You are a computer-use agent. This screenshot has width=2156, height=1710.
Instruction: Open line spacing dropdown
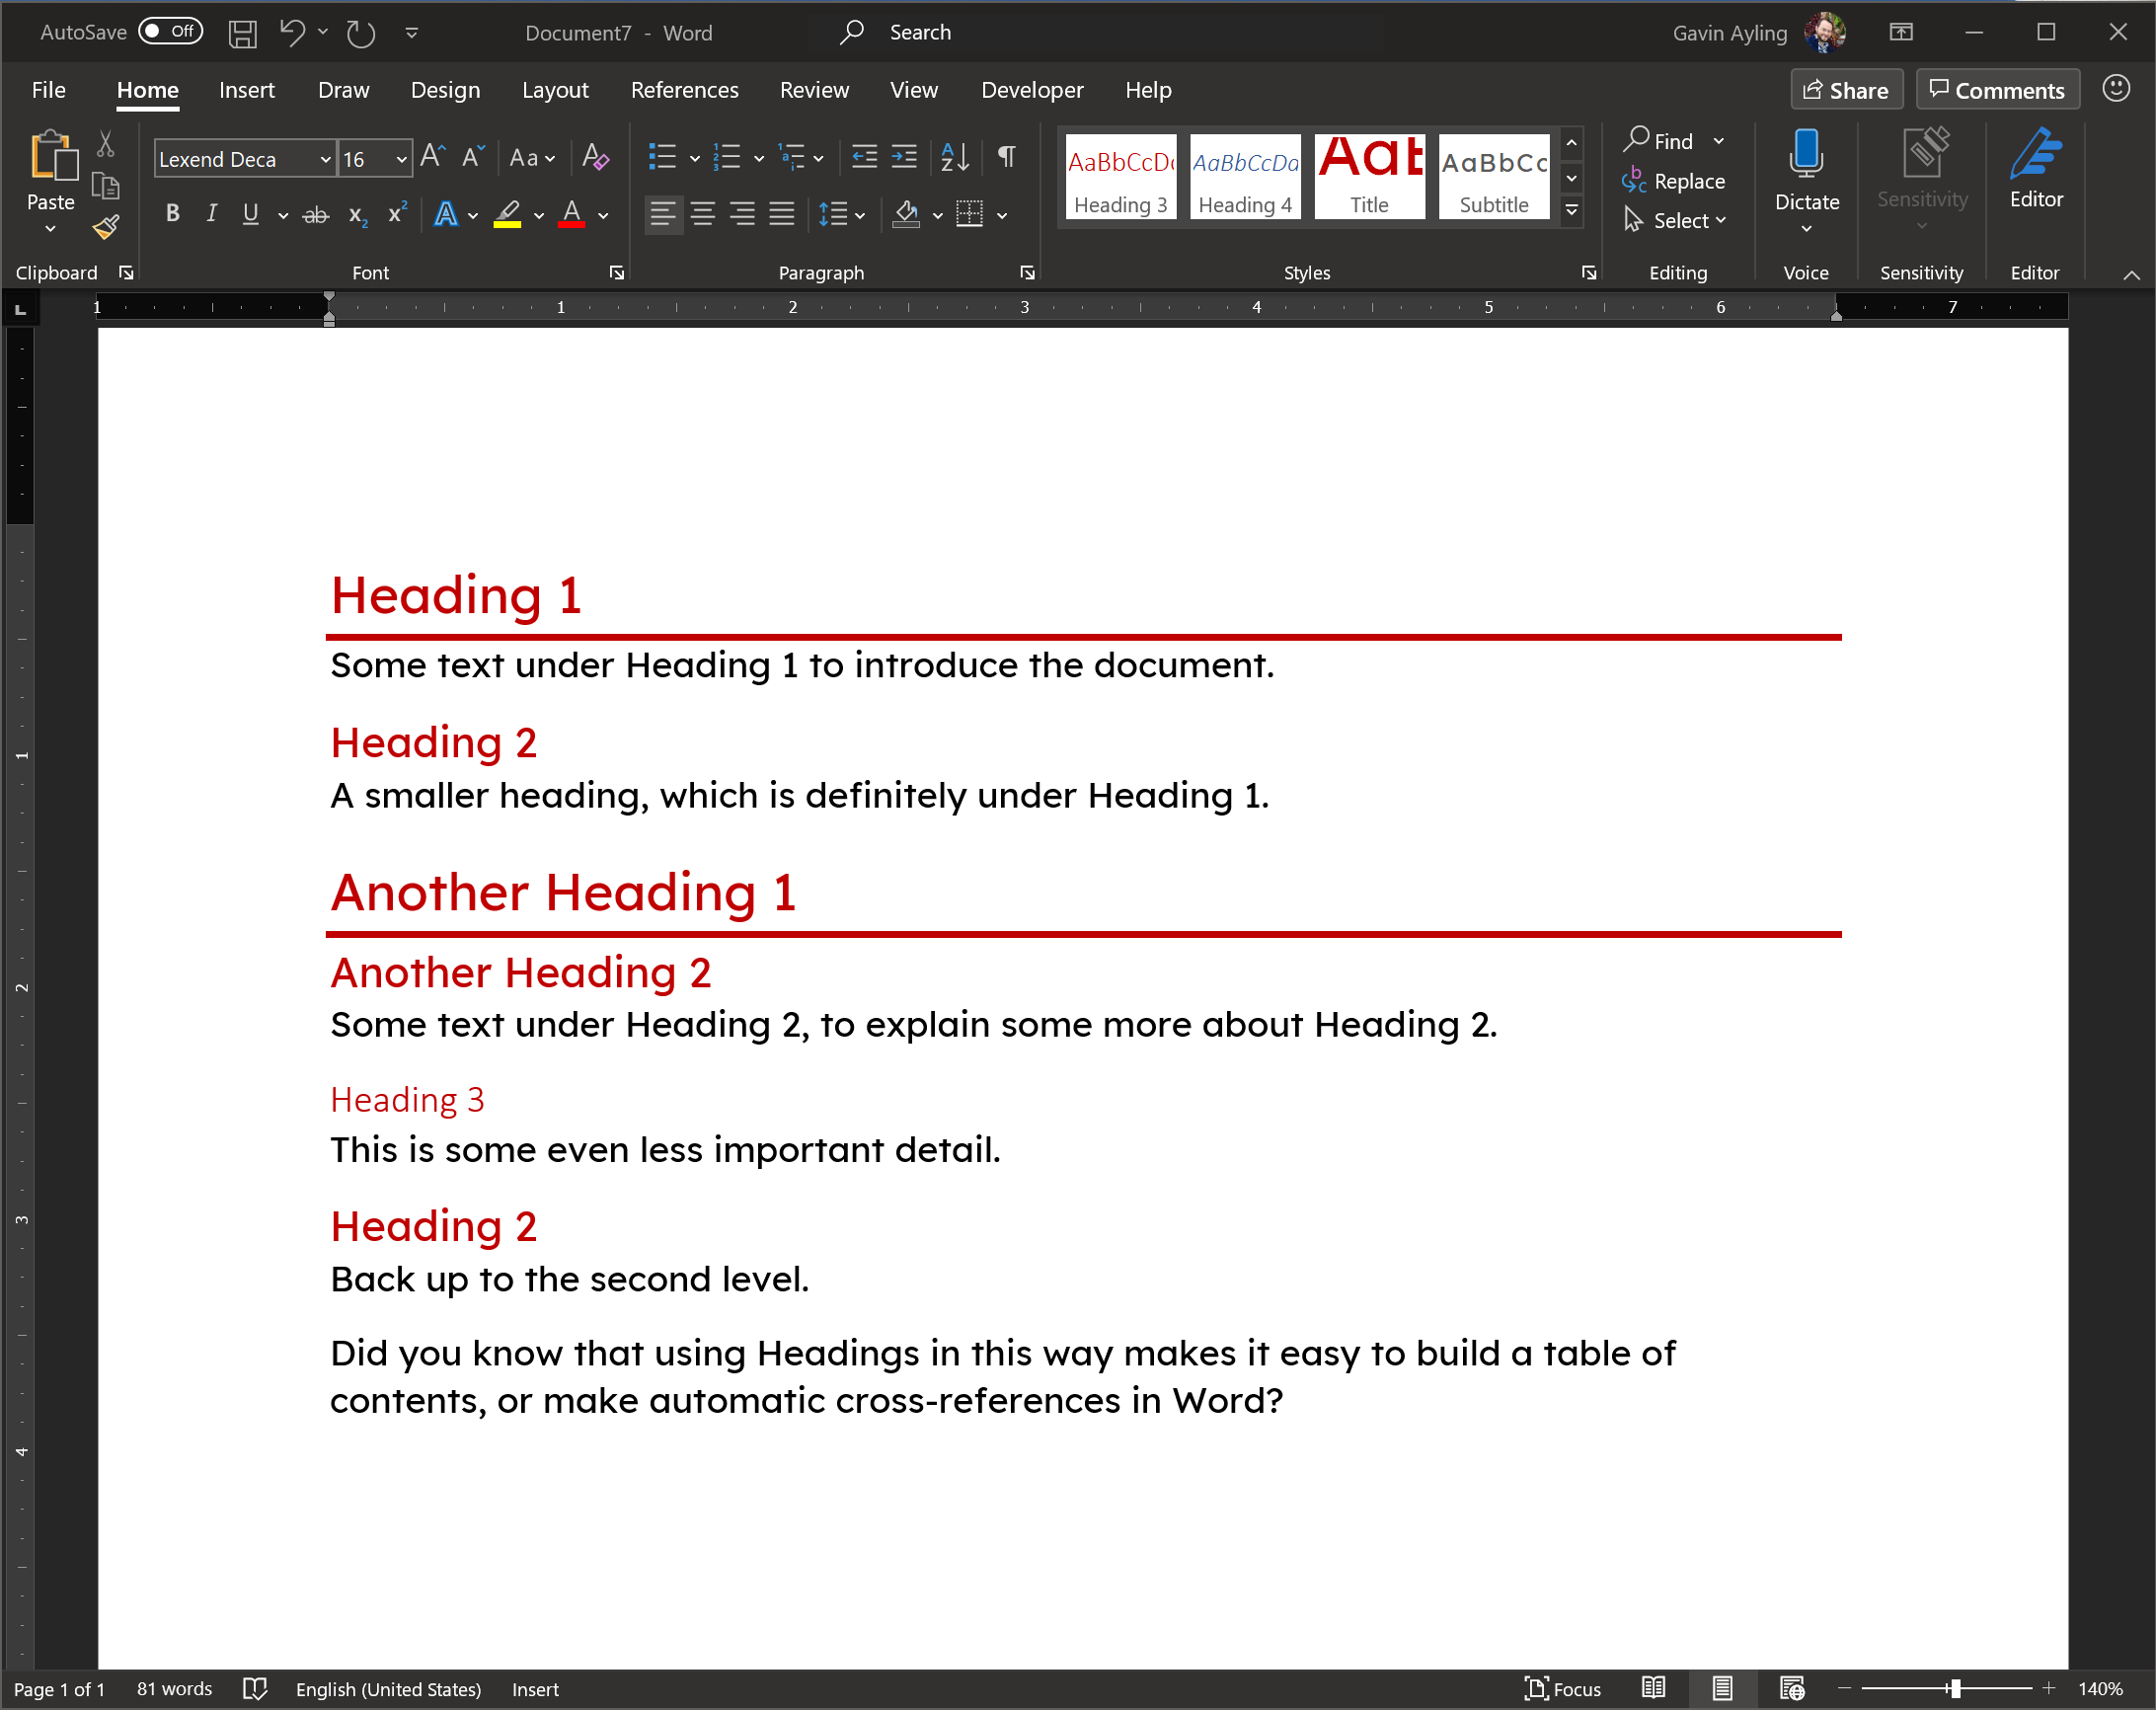[842, 214]
